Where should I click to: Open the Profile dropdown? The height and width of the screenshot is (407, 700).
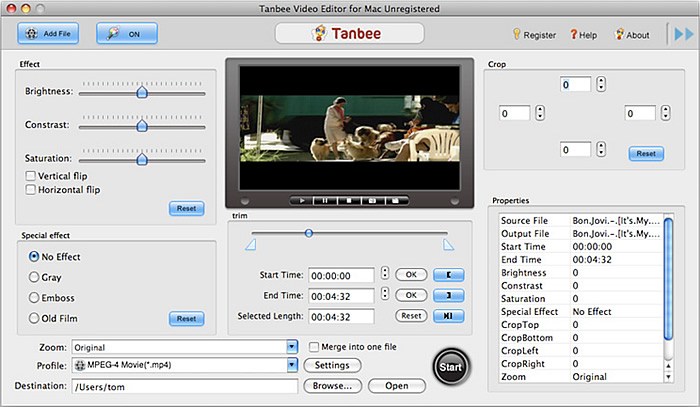pos(292,365)
